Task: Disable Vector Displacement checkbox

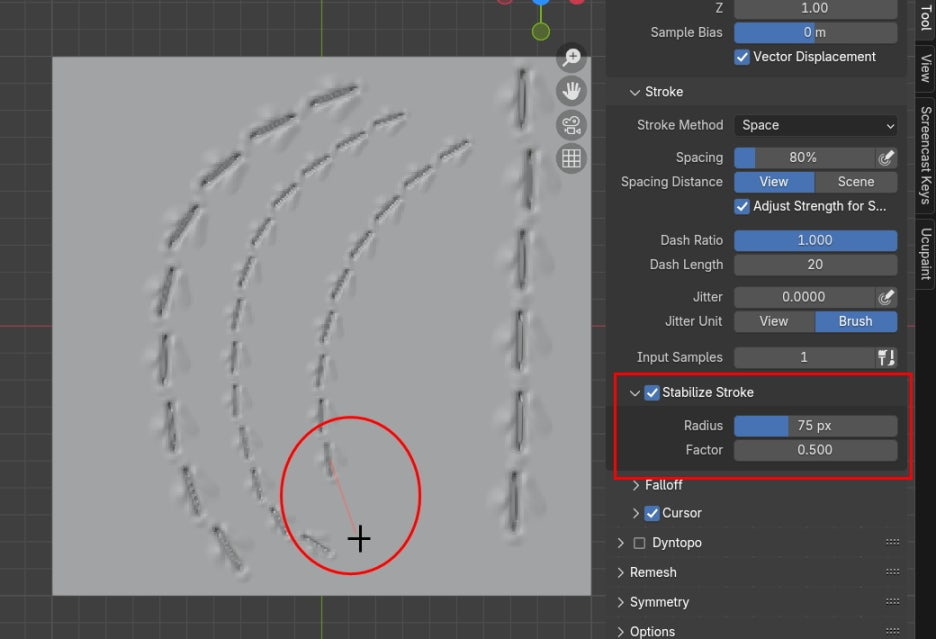Action: [x=742, y=57]
